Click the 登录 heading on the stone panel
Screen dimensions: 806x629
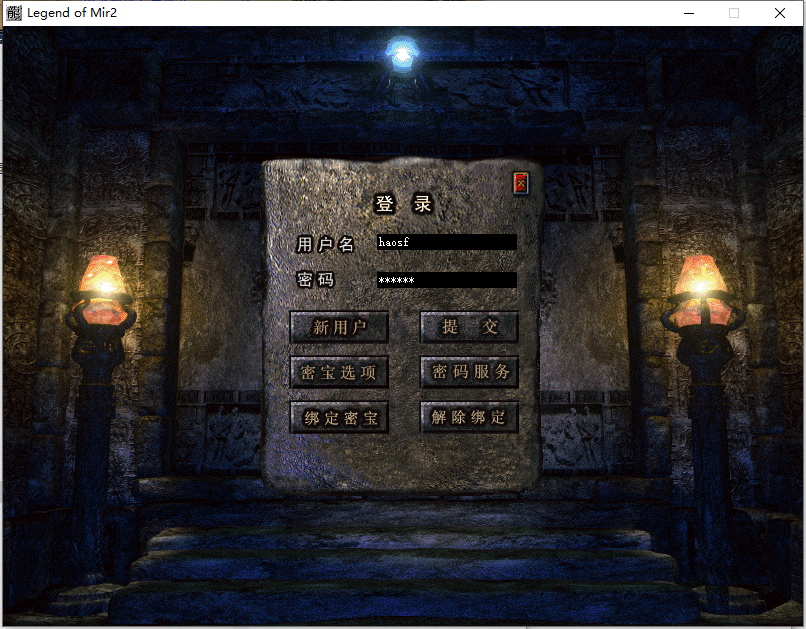coord(405,204)
